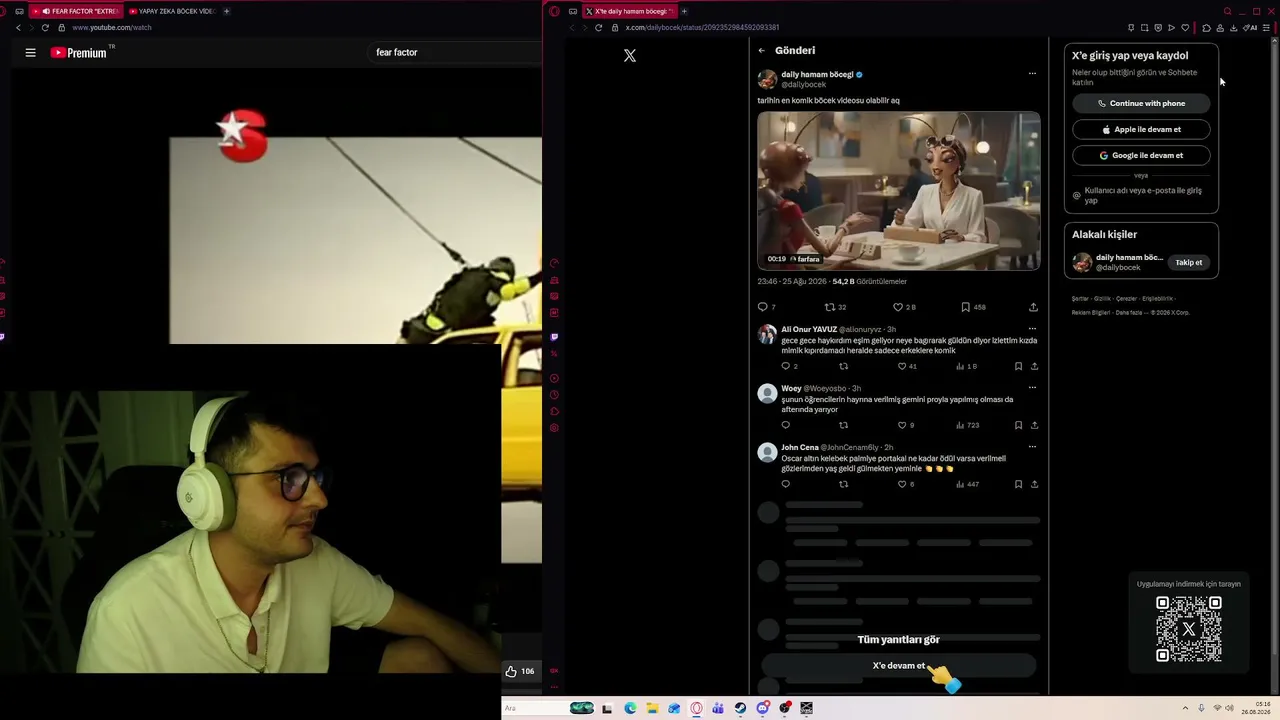The image size is (1280, 720).
Task: Open the Reklam Bilgileri footer link
Action: pos(1091,313)
